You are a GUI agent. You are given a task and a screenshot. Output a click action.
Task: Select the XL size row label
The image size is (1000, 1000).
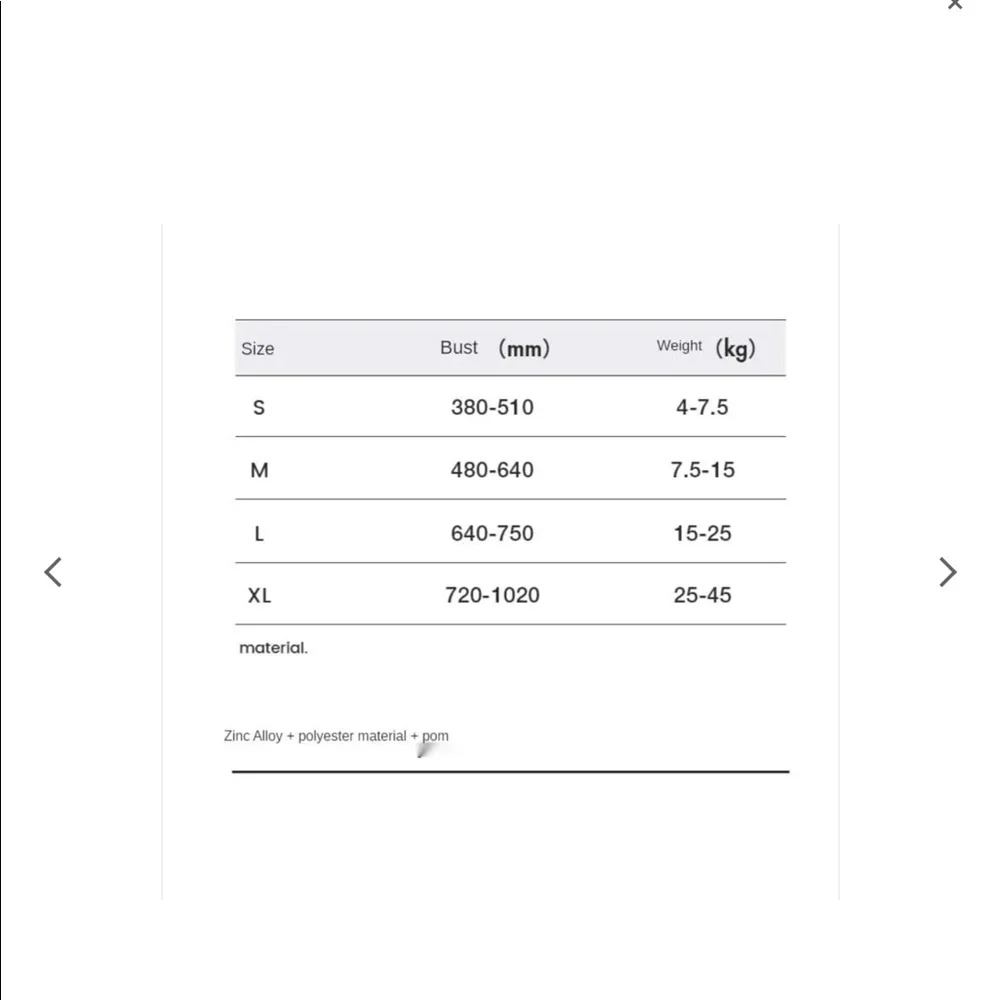260,596
